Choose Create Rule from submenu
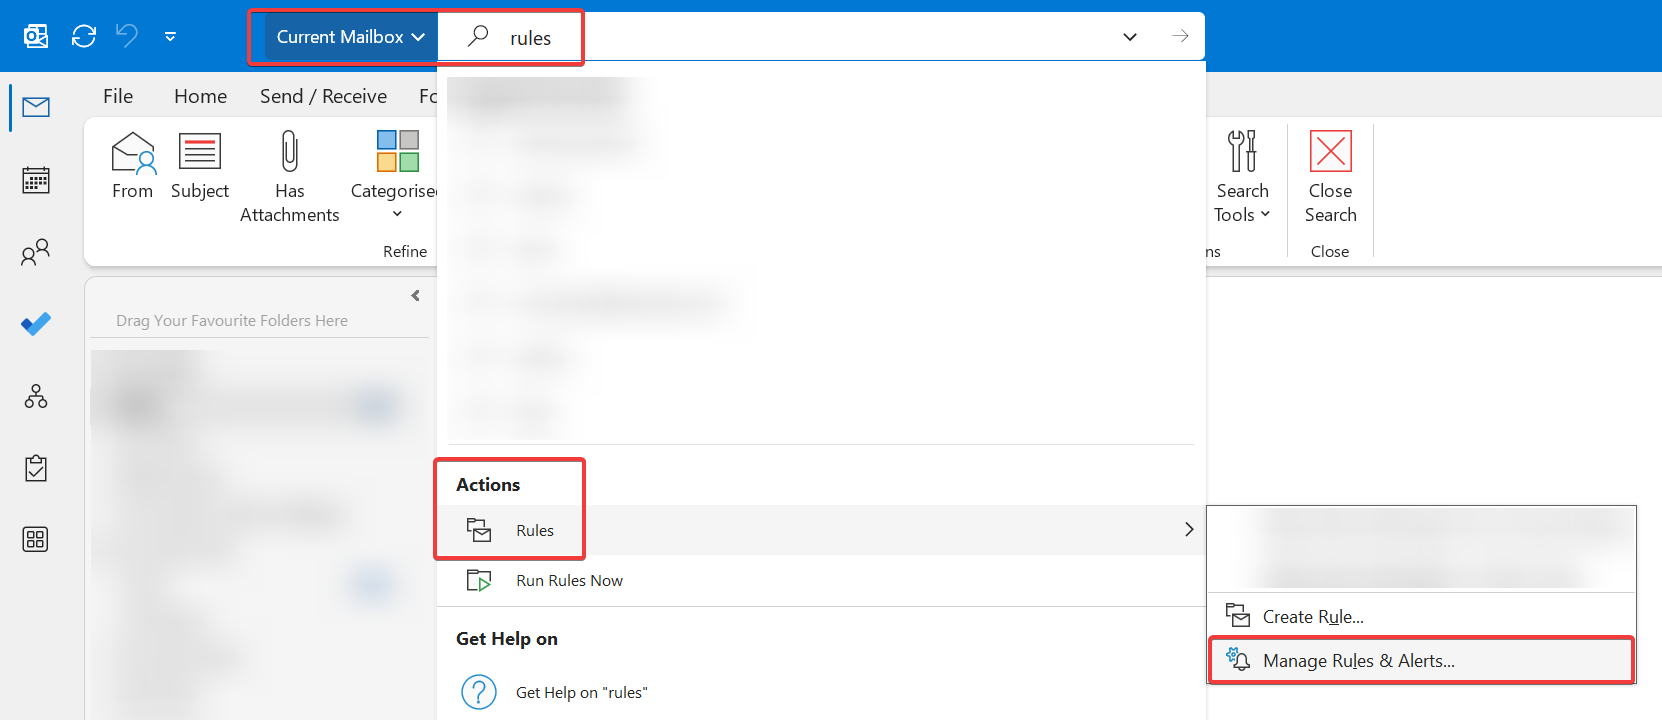Viewport: 1662px width, 720px height. pos(1312,617)
